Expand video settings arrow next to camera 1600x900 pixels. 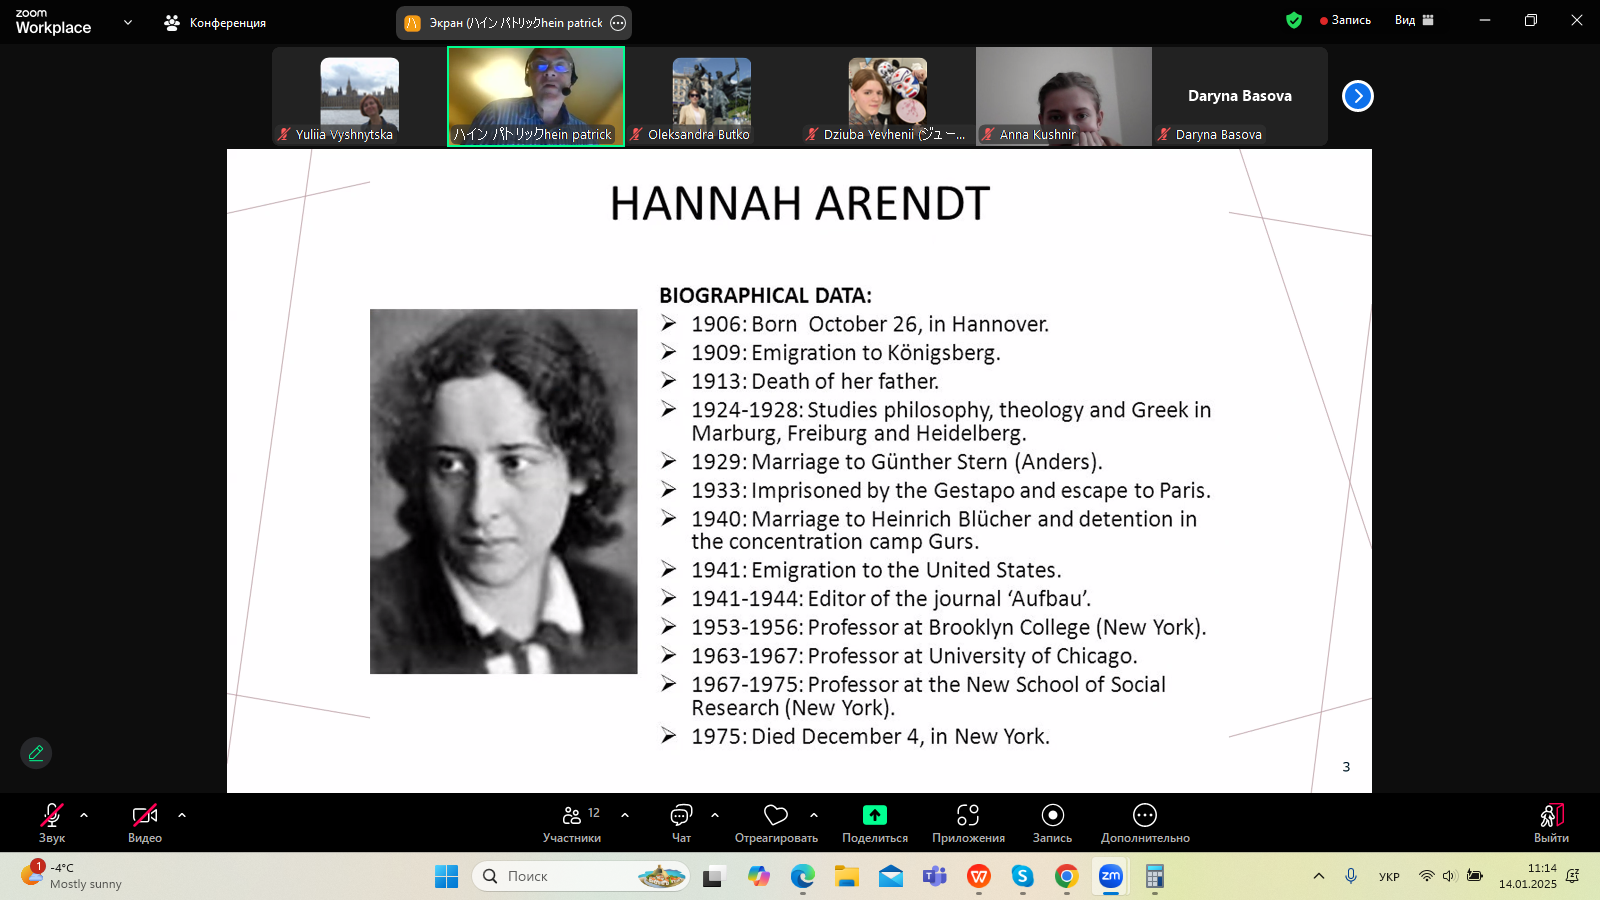182,815
